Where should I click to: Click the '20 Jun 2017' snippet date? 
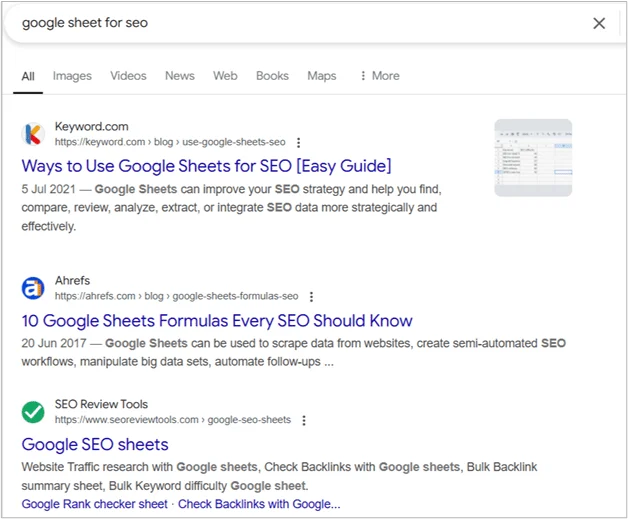(54, 343)
